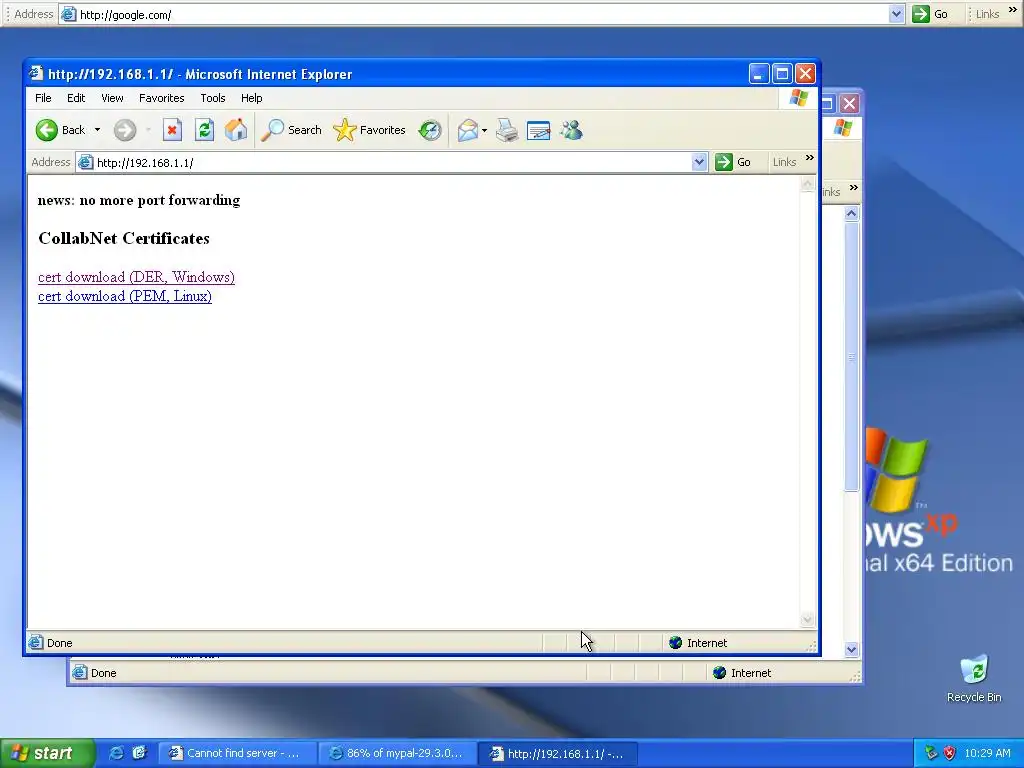Expand the google.com address dropdown
Viewport: 1024px width, 768px height.
(897, 14)
